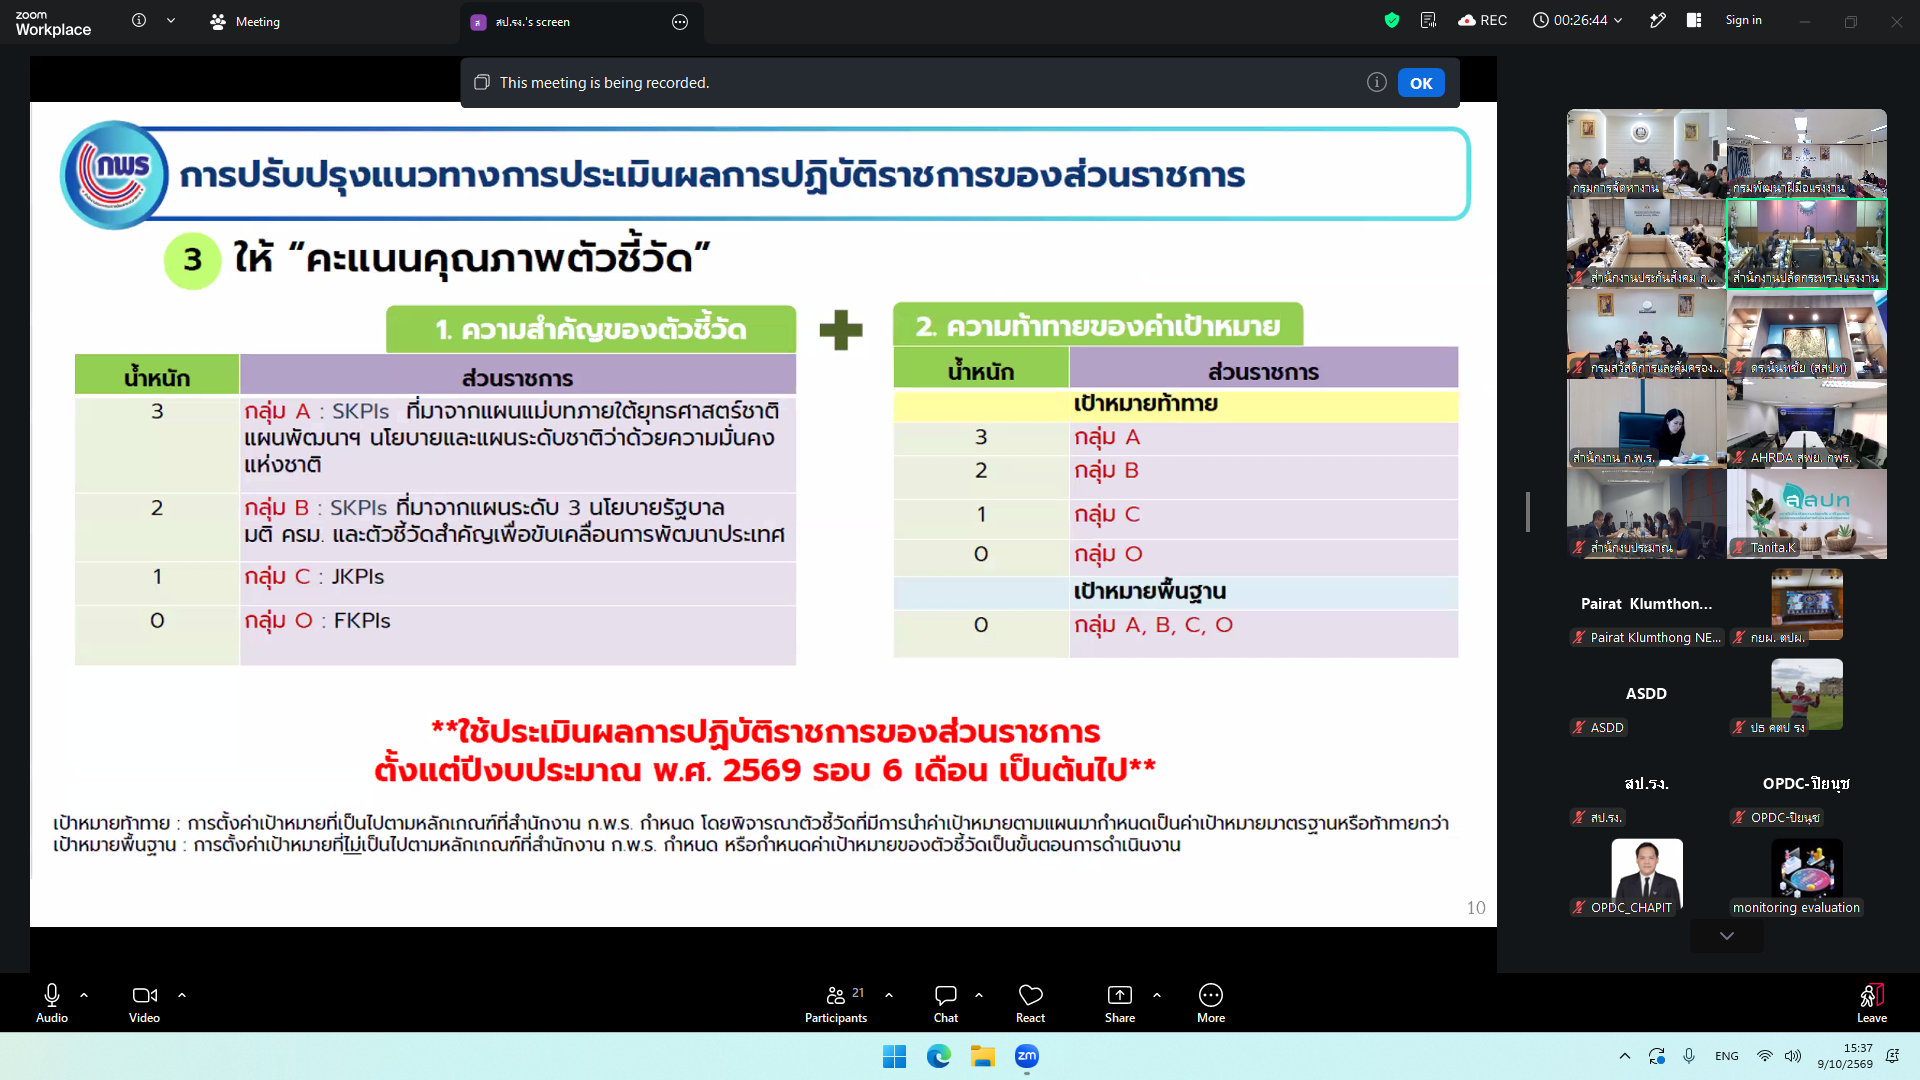Expand the dropdown next to meeting info
Viewport: 1920px width, 1080px height.
coord(171,20)
